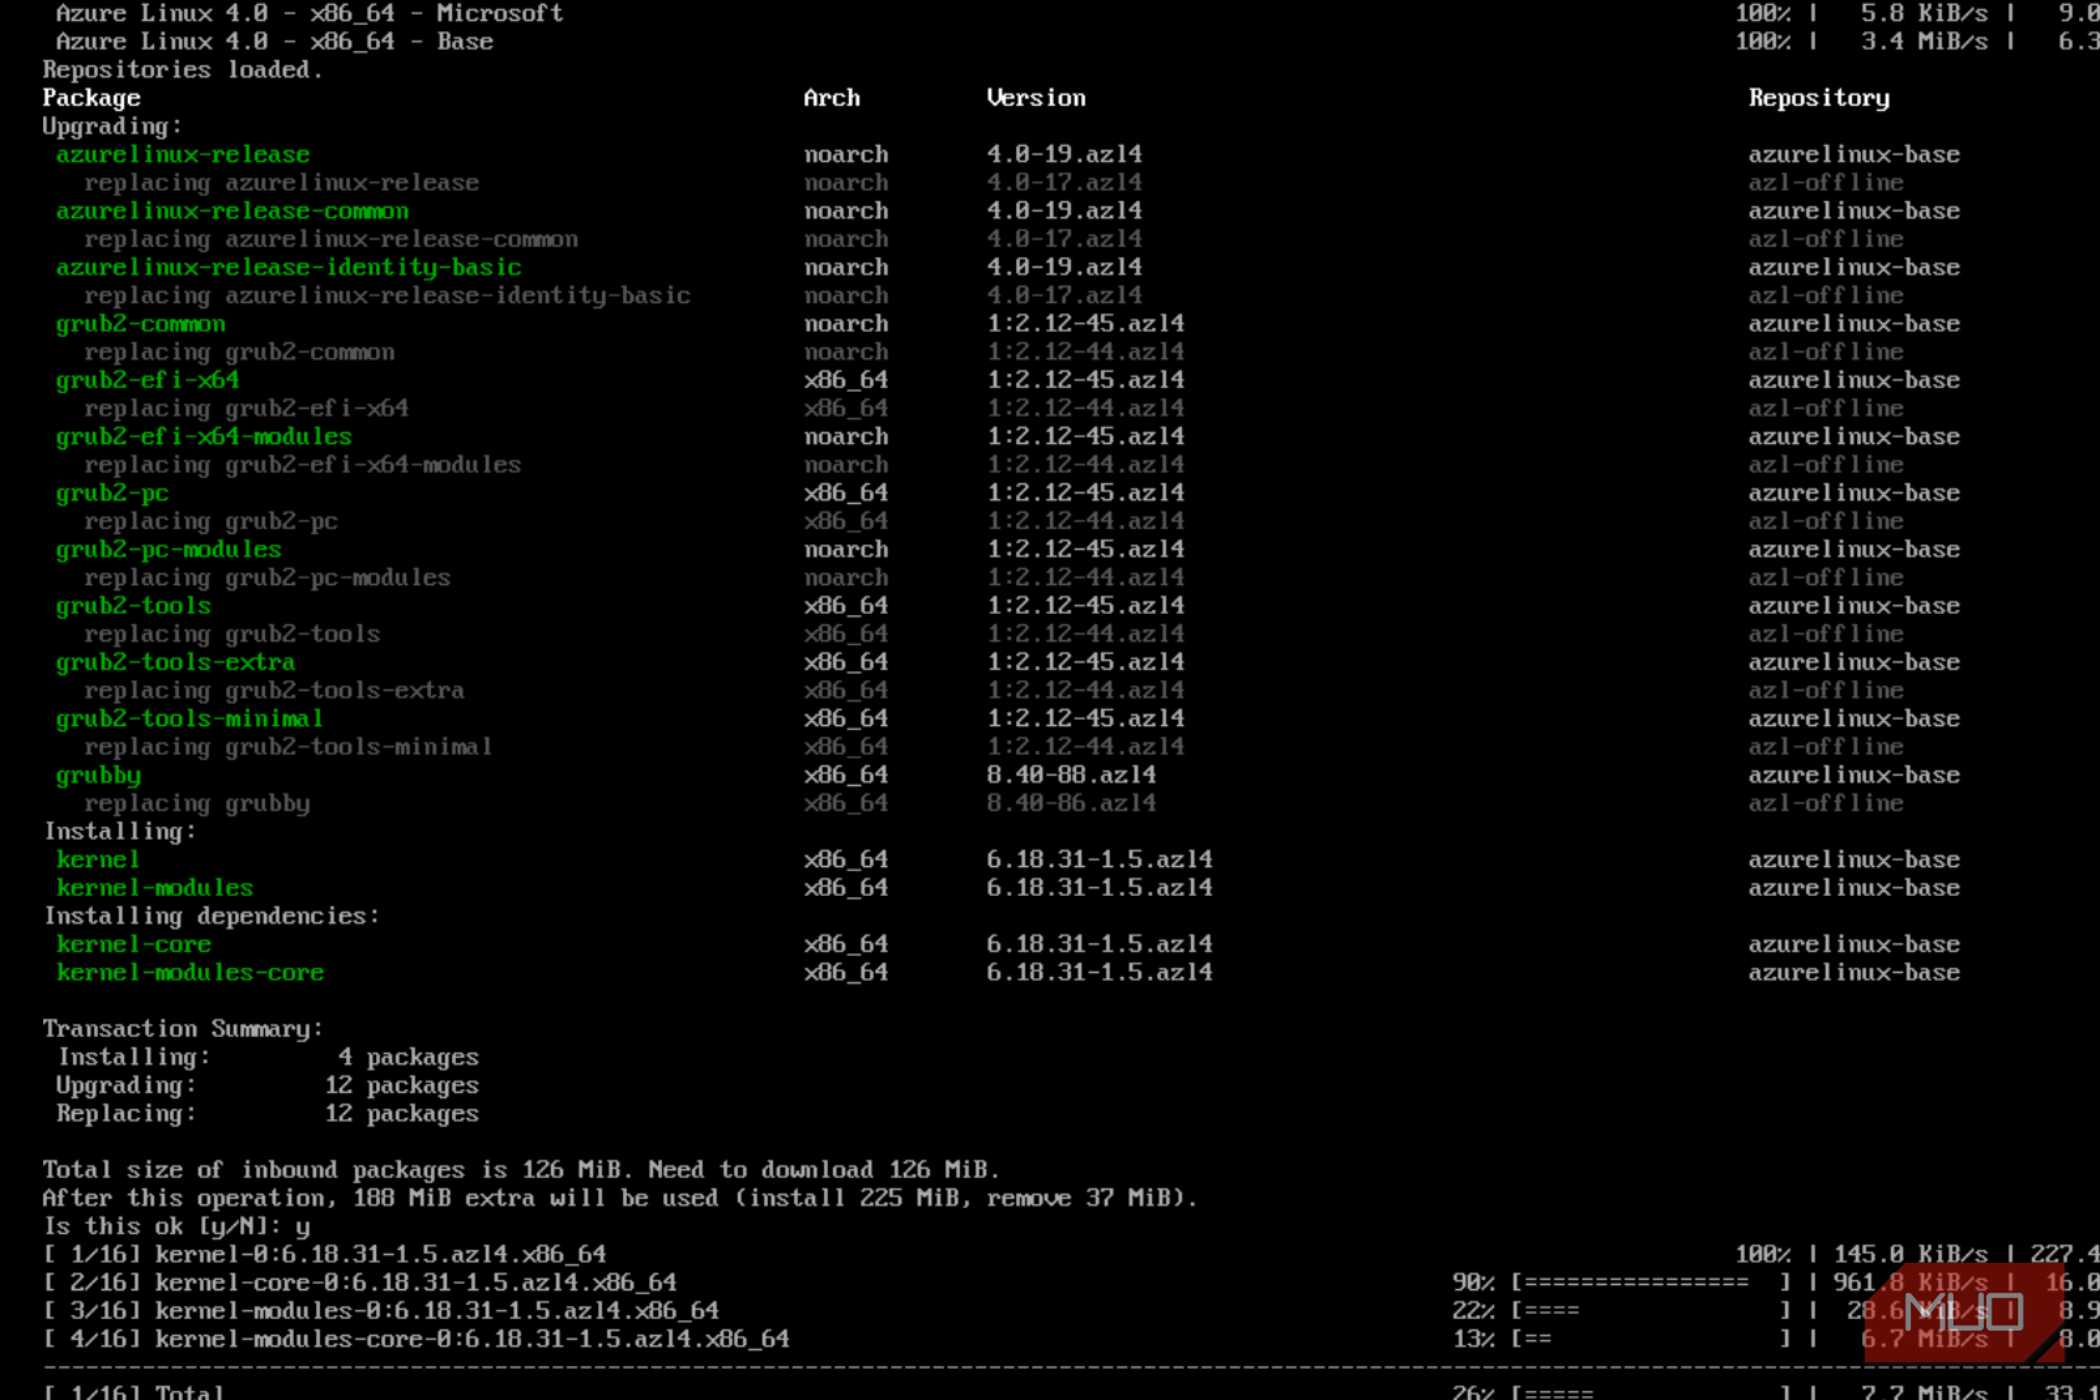This screenshot has height=1400, width=2100.
Task: Click the kernel package name under Installing
Action: (x=98, y=860)
